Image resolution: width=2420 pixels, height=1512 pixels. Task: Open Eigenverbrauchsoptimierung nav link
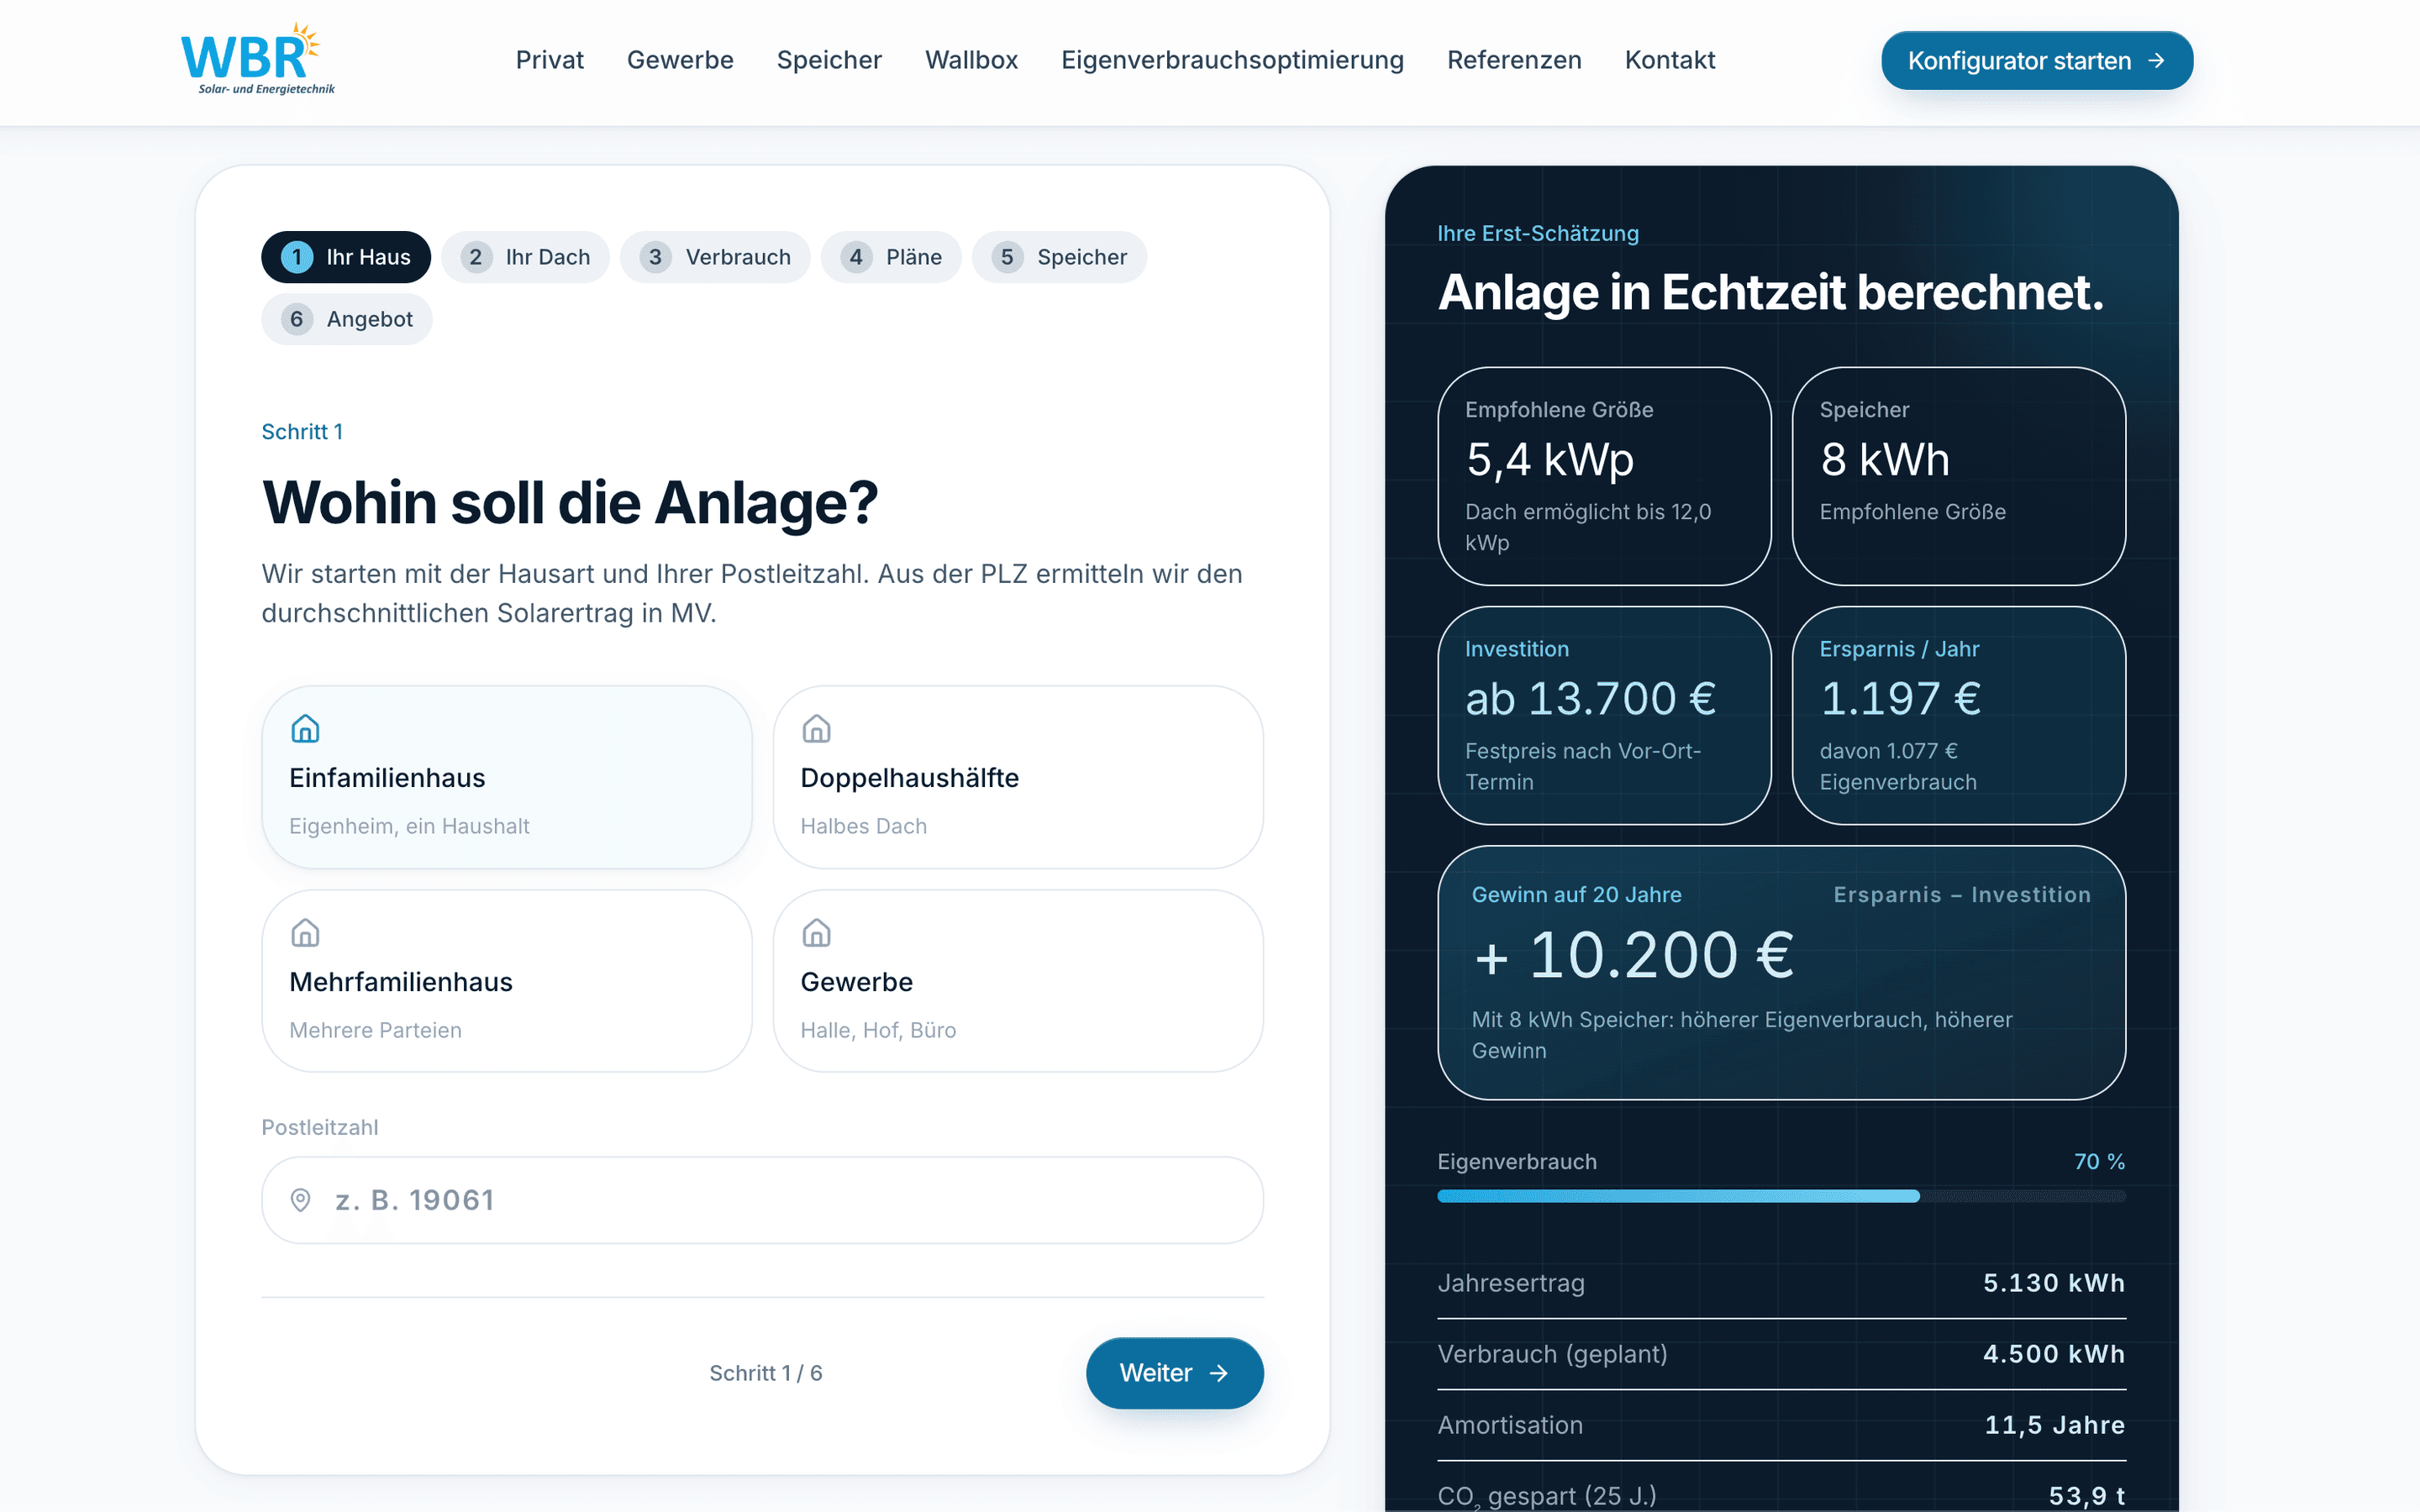pyautogui.click(x=1232, y=60)
